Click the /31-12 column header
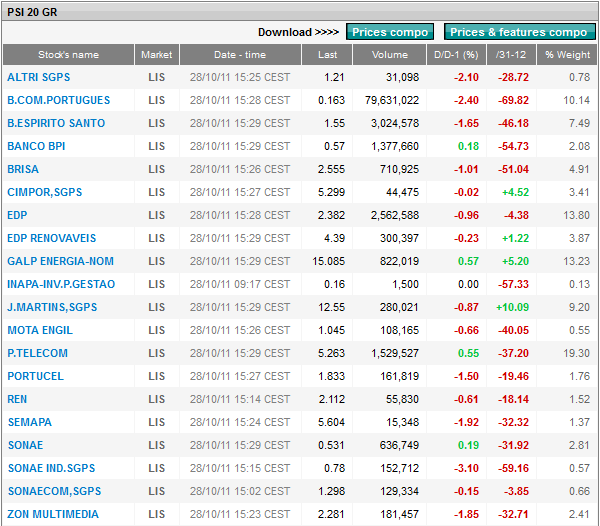This screenshot has width=600, height=526. coord(511,55)
